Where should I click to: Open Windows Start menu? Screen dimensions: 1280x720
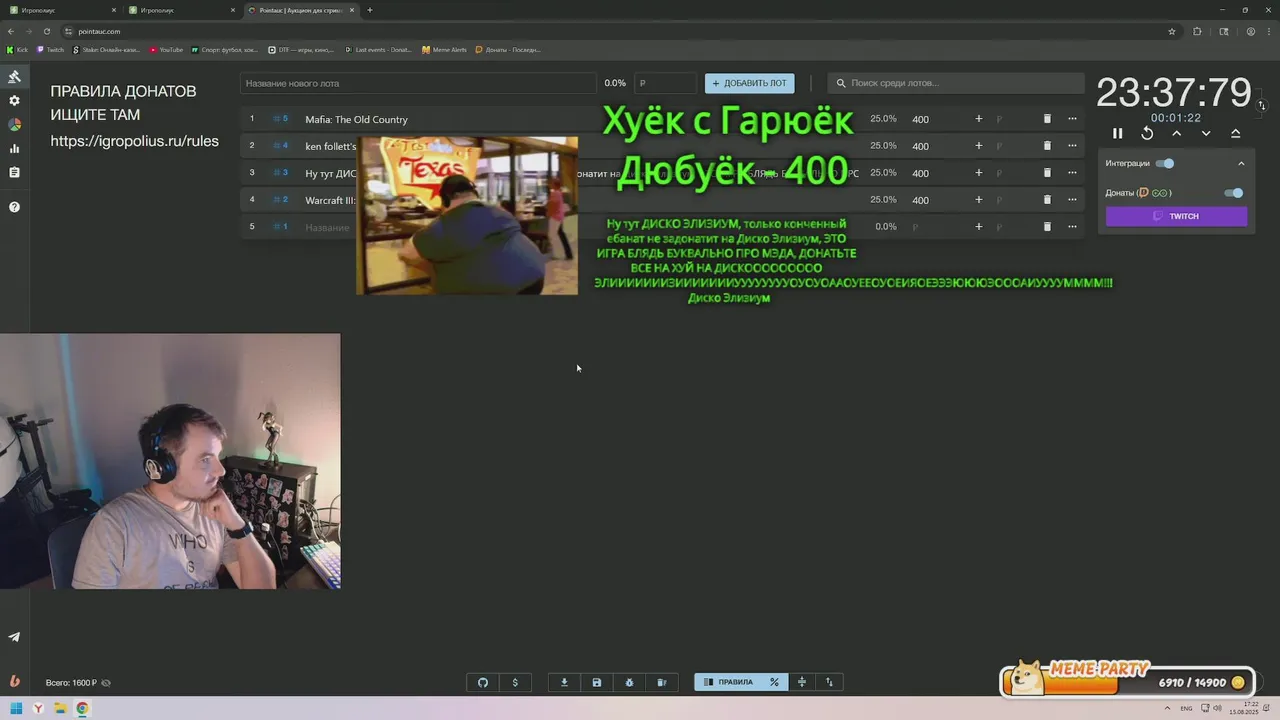pos(16,709)
